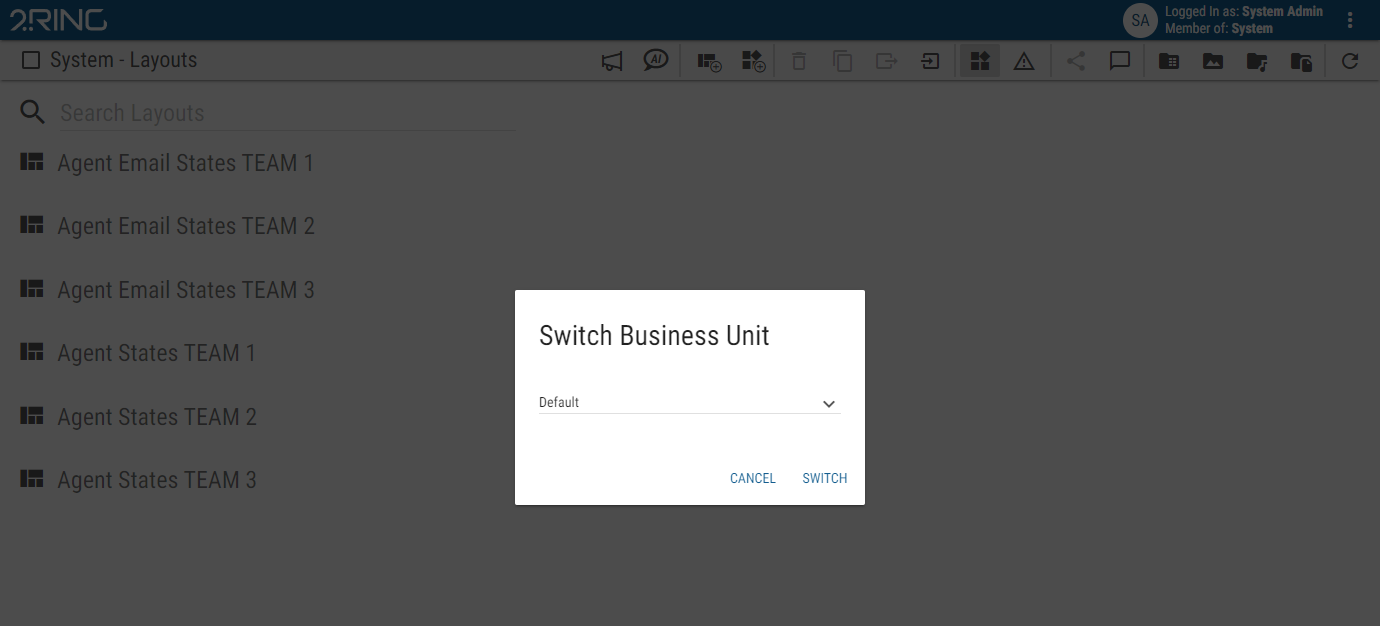Select the announcements megaphone icon
The width and height of the screenshot is (1380, 626).
coord(611,60)
